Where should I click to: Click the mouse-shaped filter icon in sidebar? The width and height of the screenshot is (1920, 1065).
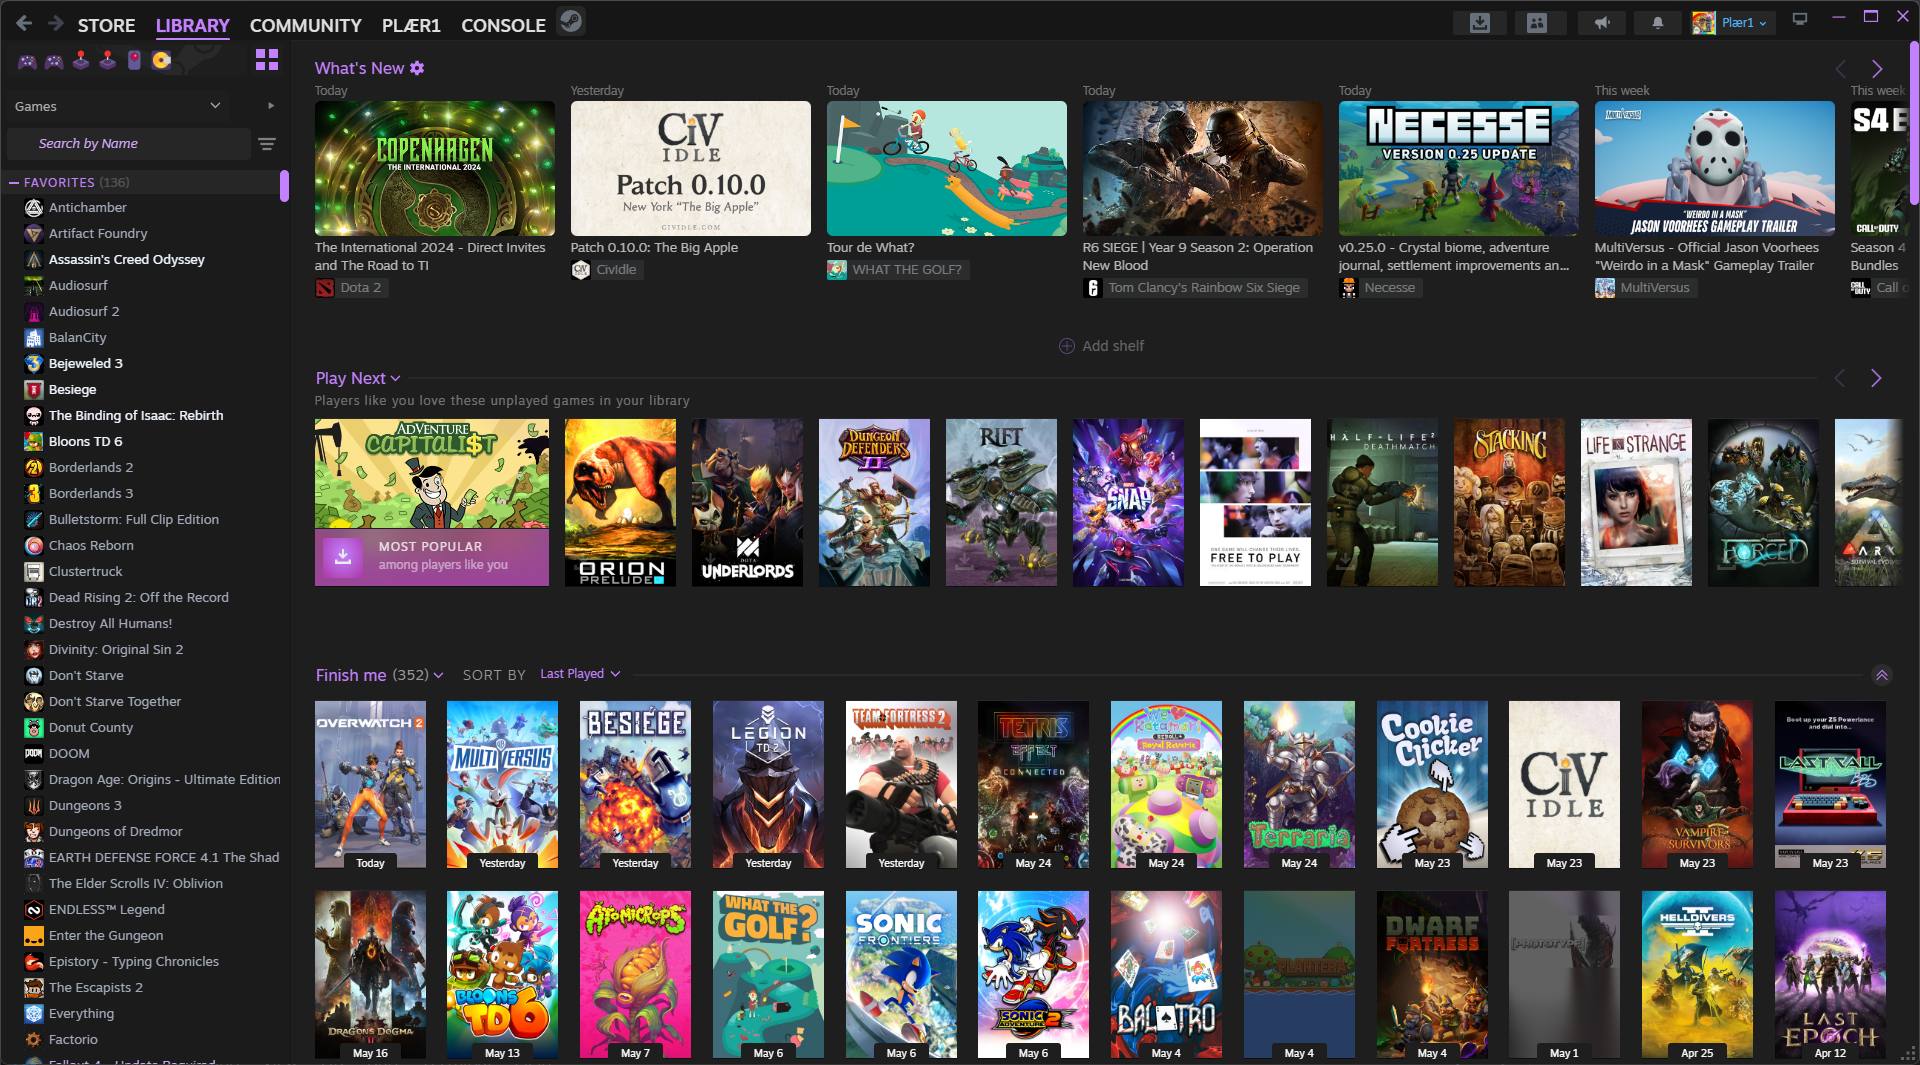click(x=134, y=61)
